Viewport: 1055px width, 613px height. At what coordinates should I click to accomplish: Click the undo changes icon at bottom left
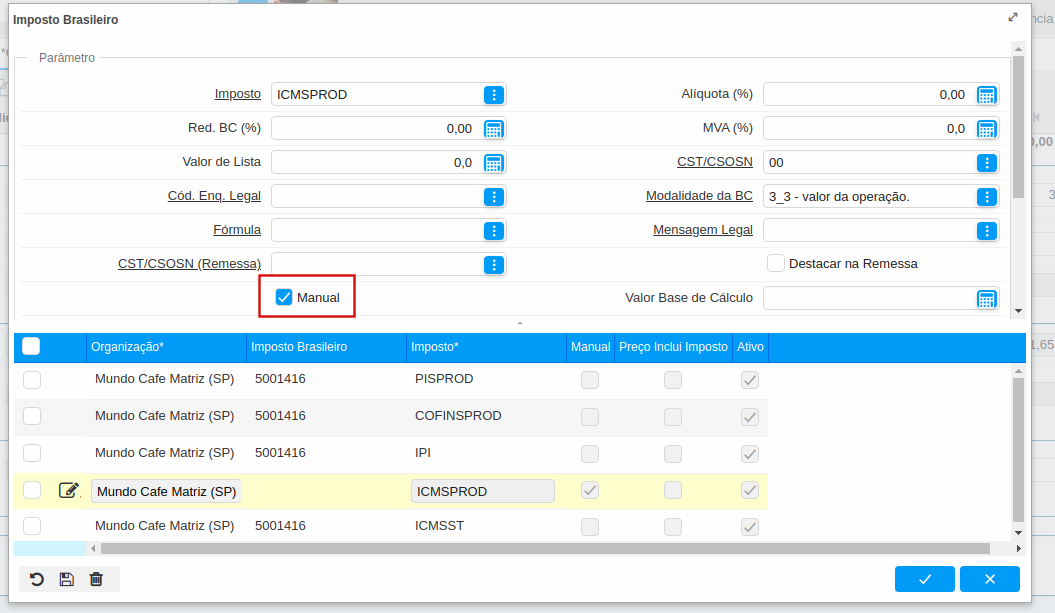click(37, 579)
